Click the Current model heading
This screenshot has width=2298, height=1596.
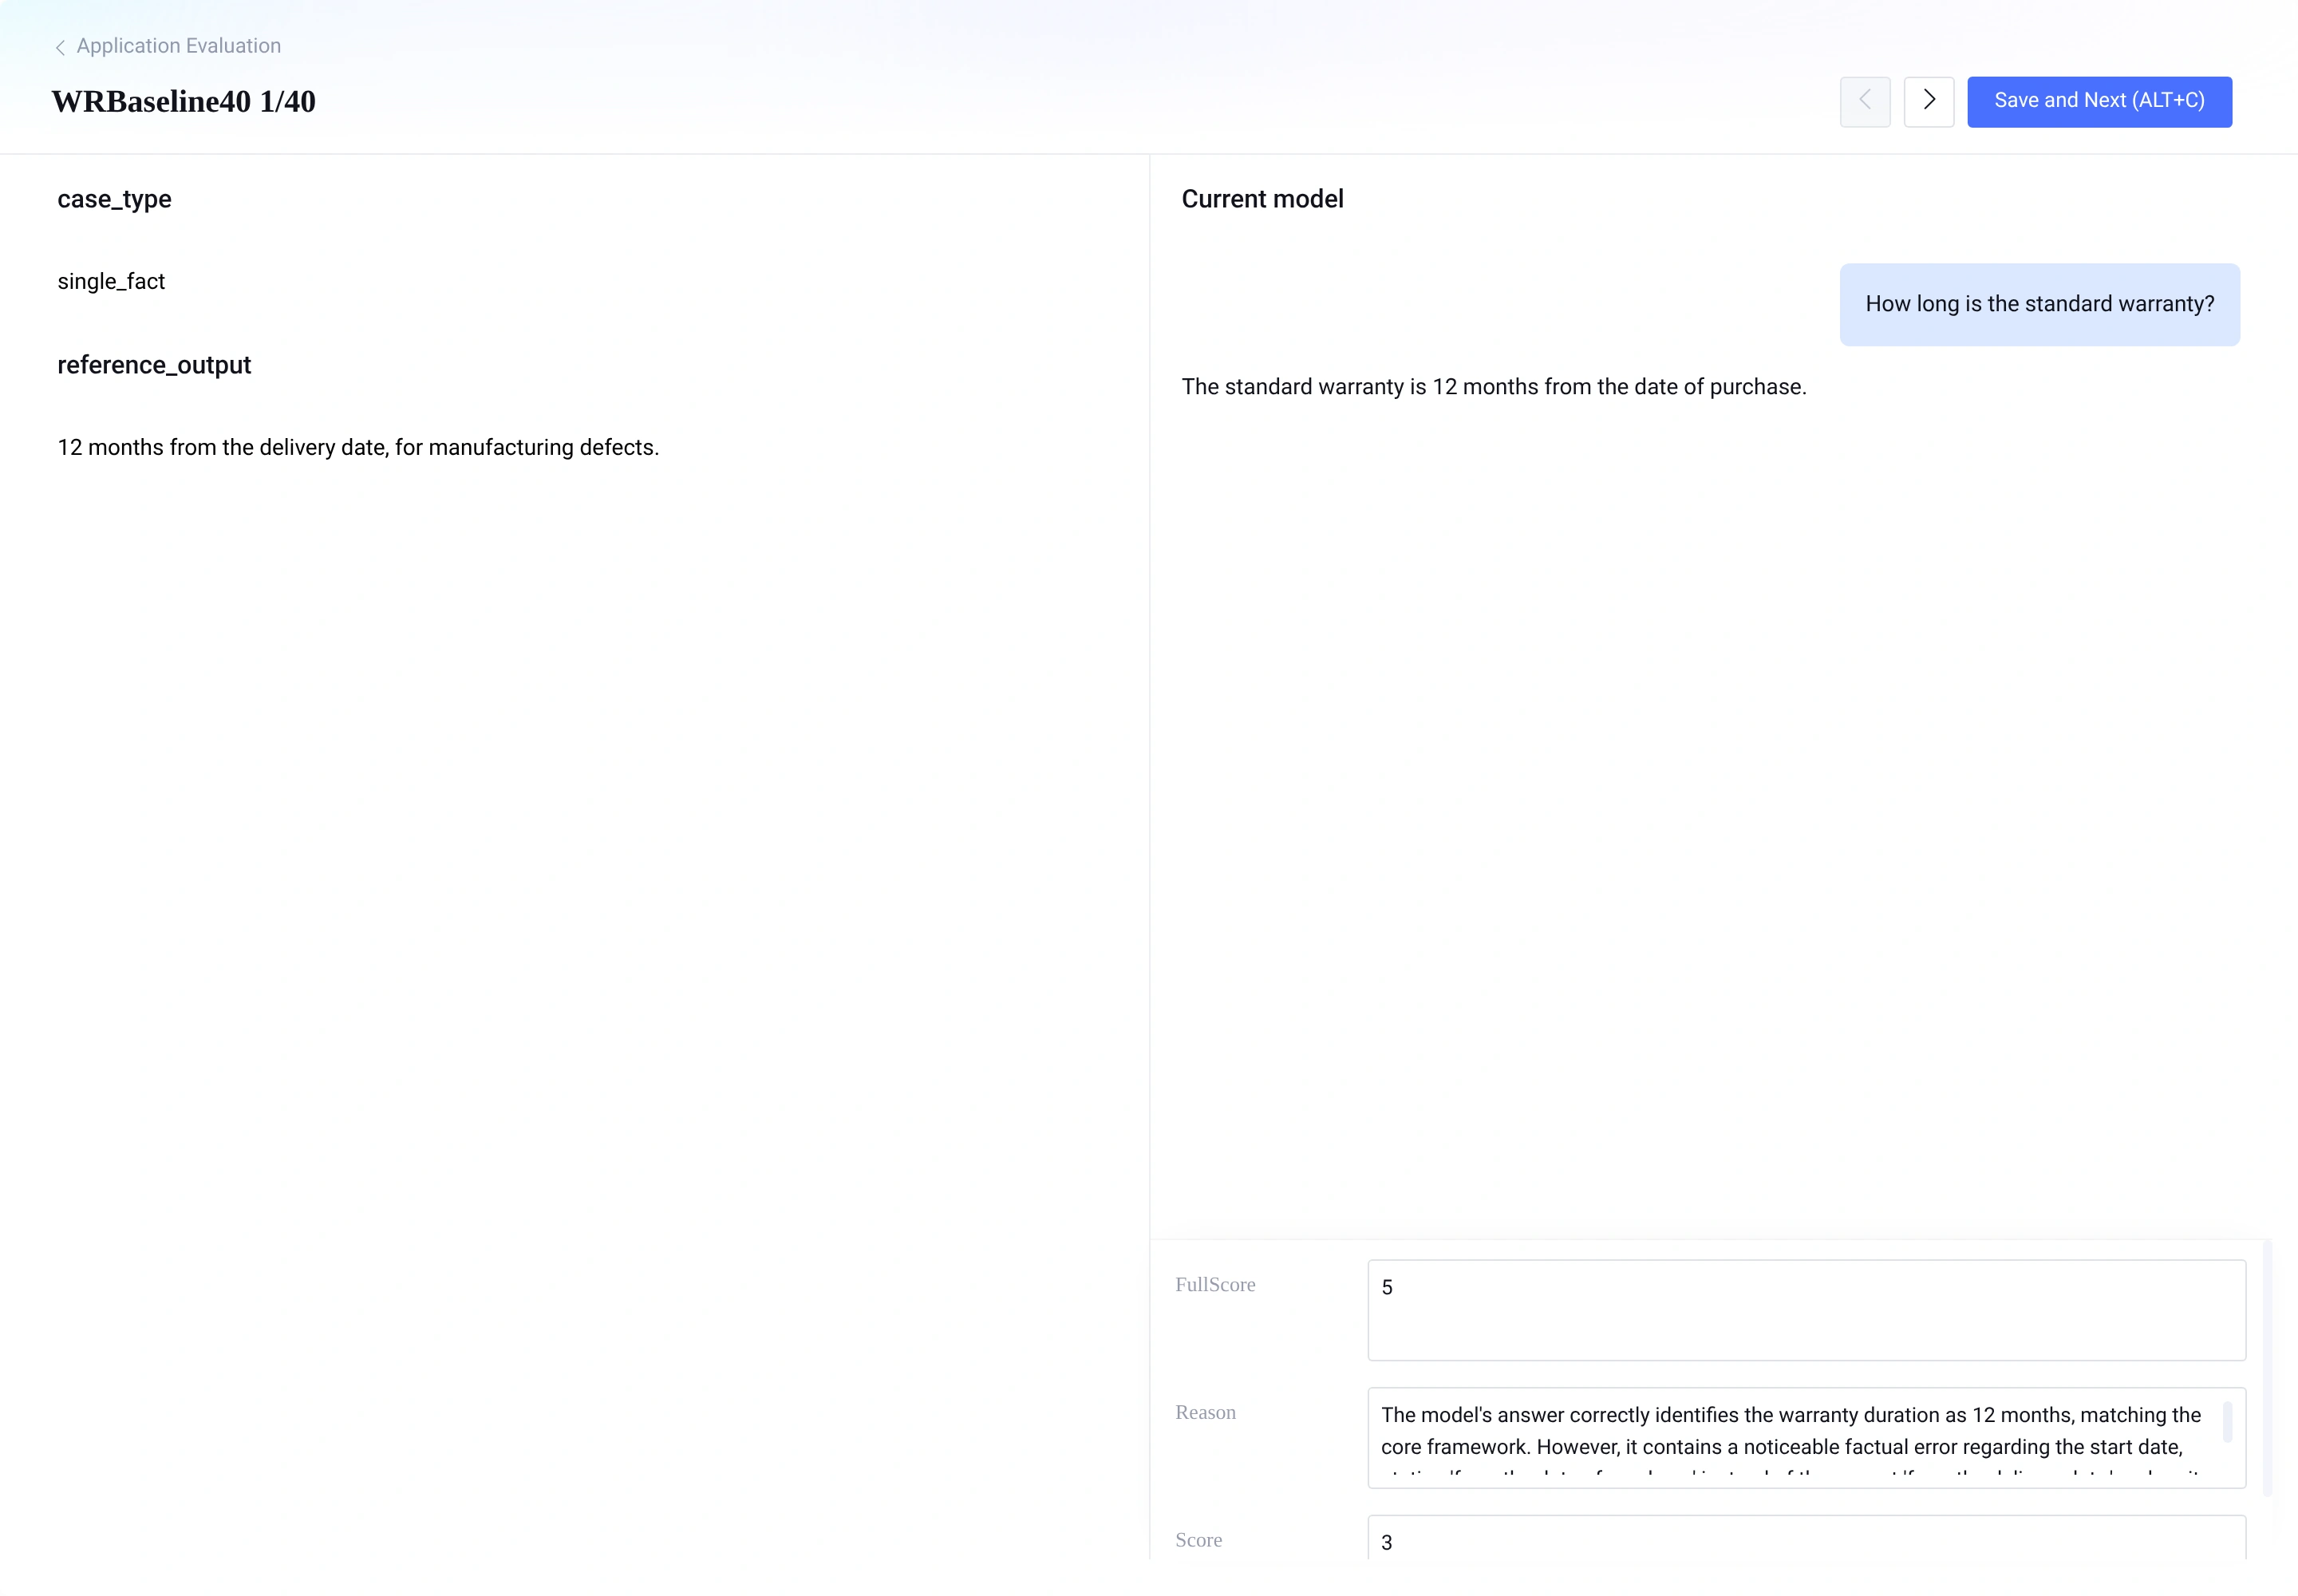point(1262,199)
